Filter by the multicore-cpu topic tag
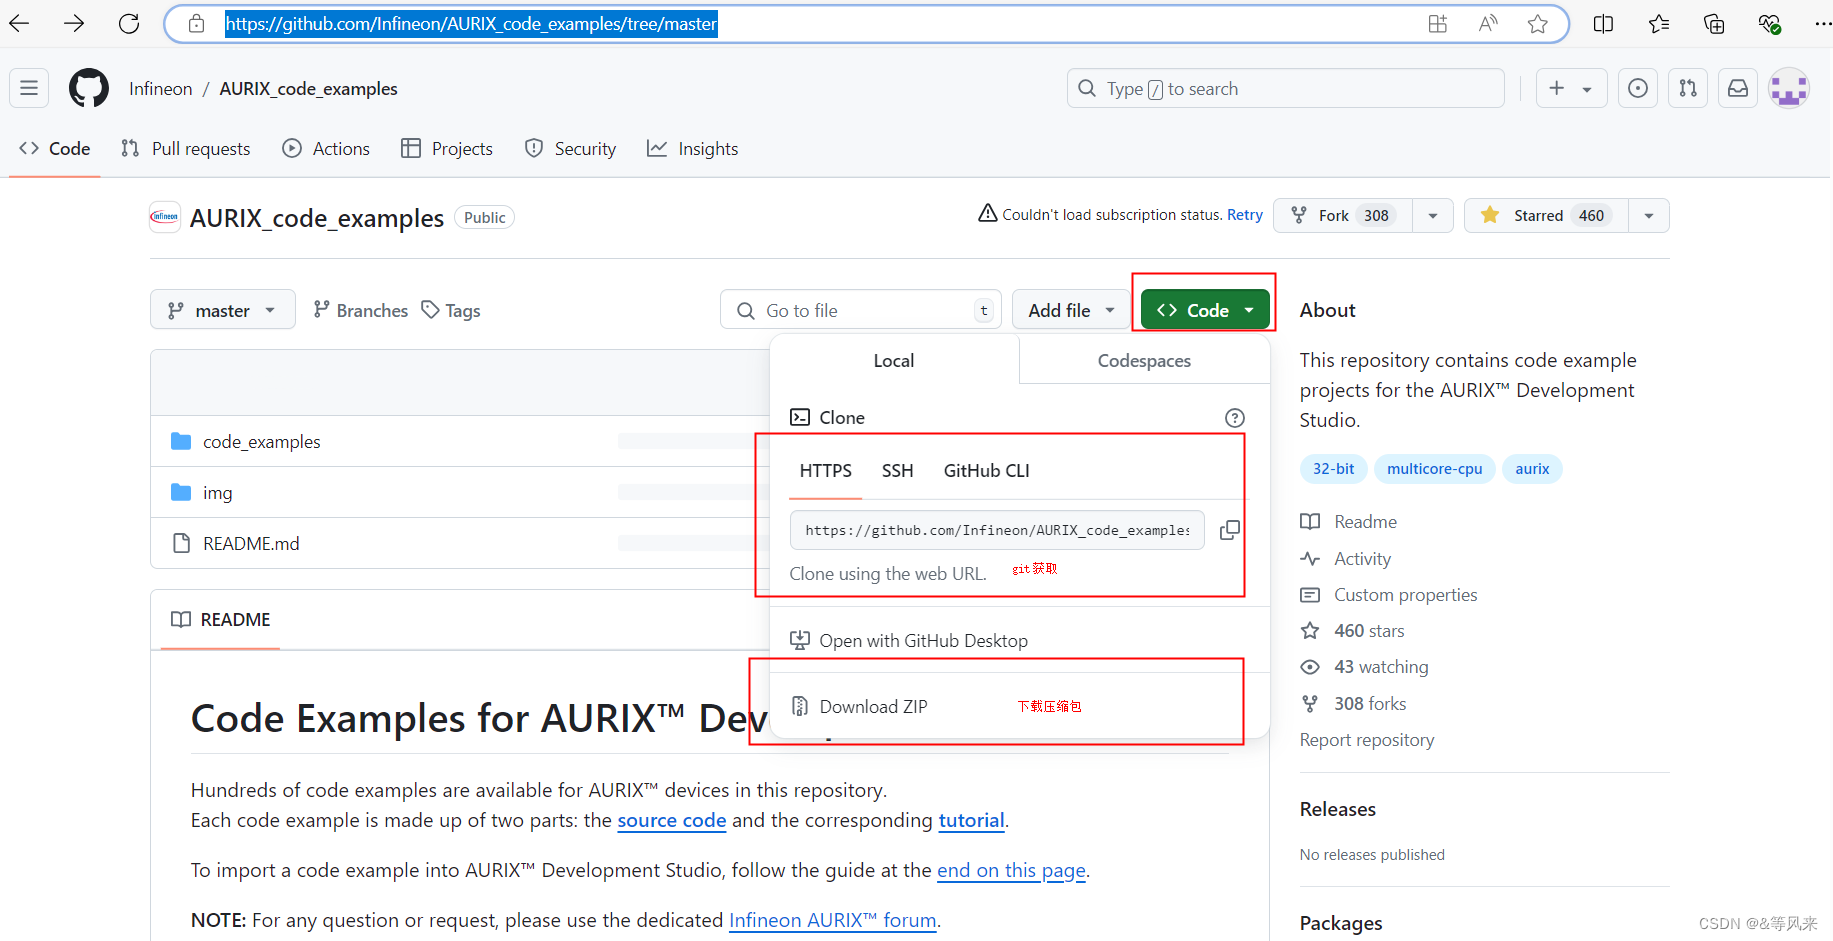1833x941 pixels. pyautogui.click(x=1434, y=469)
